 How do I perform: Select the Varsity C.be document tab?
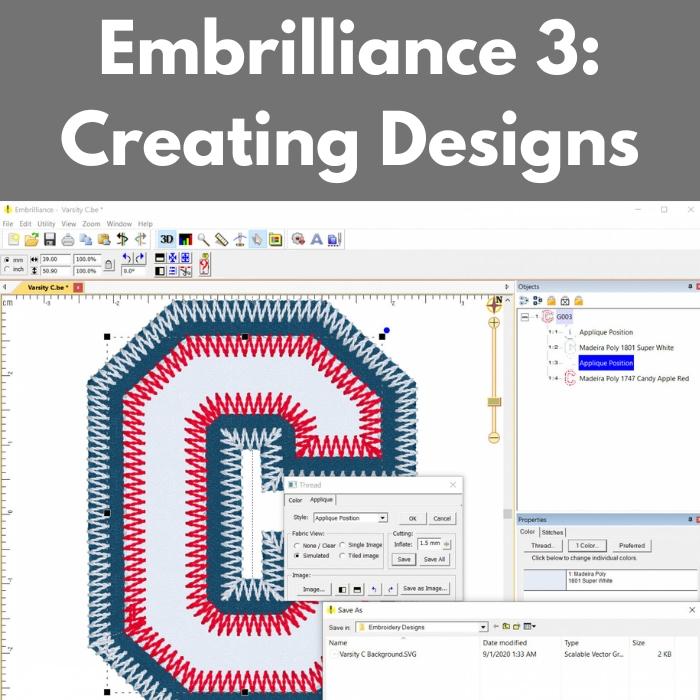[48, 288]
